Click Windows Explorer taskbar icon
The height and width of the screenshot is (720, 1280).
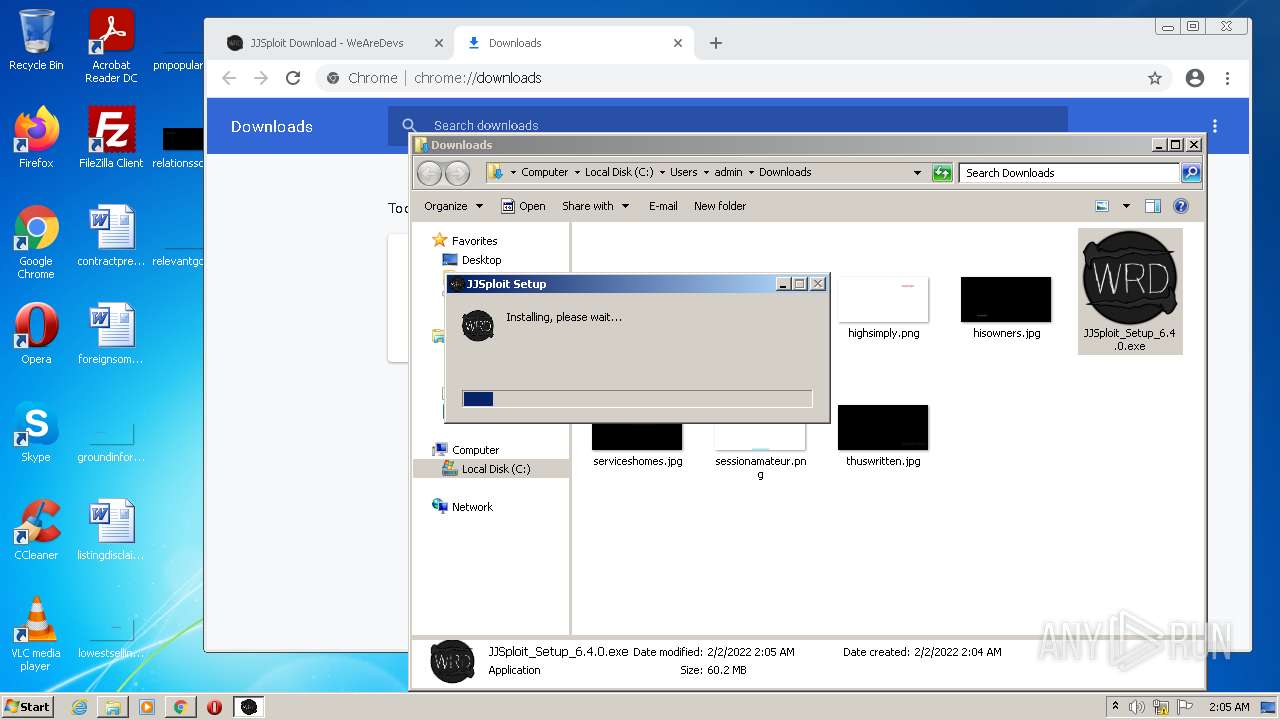pyautogui.click(x=113, y=707)
